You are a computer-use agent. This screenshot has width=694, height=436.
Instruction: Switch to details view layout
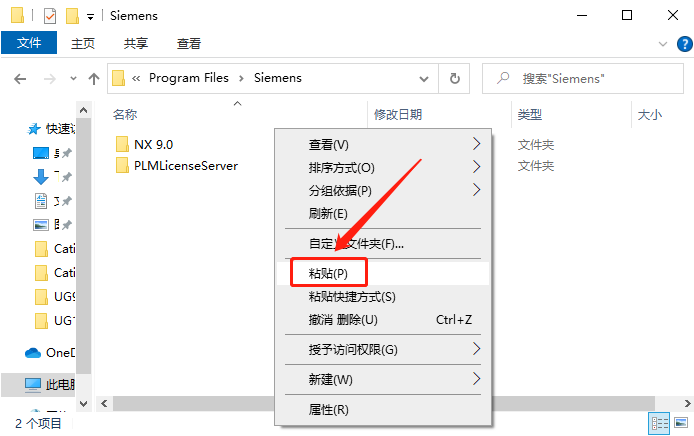coord(659,424)
